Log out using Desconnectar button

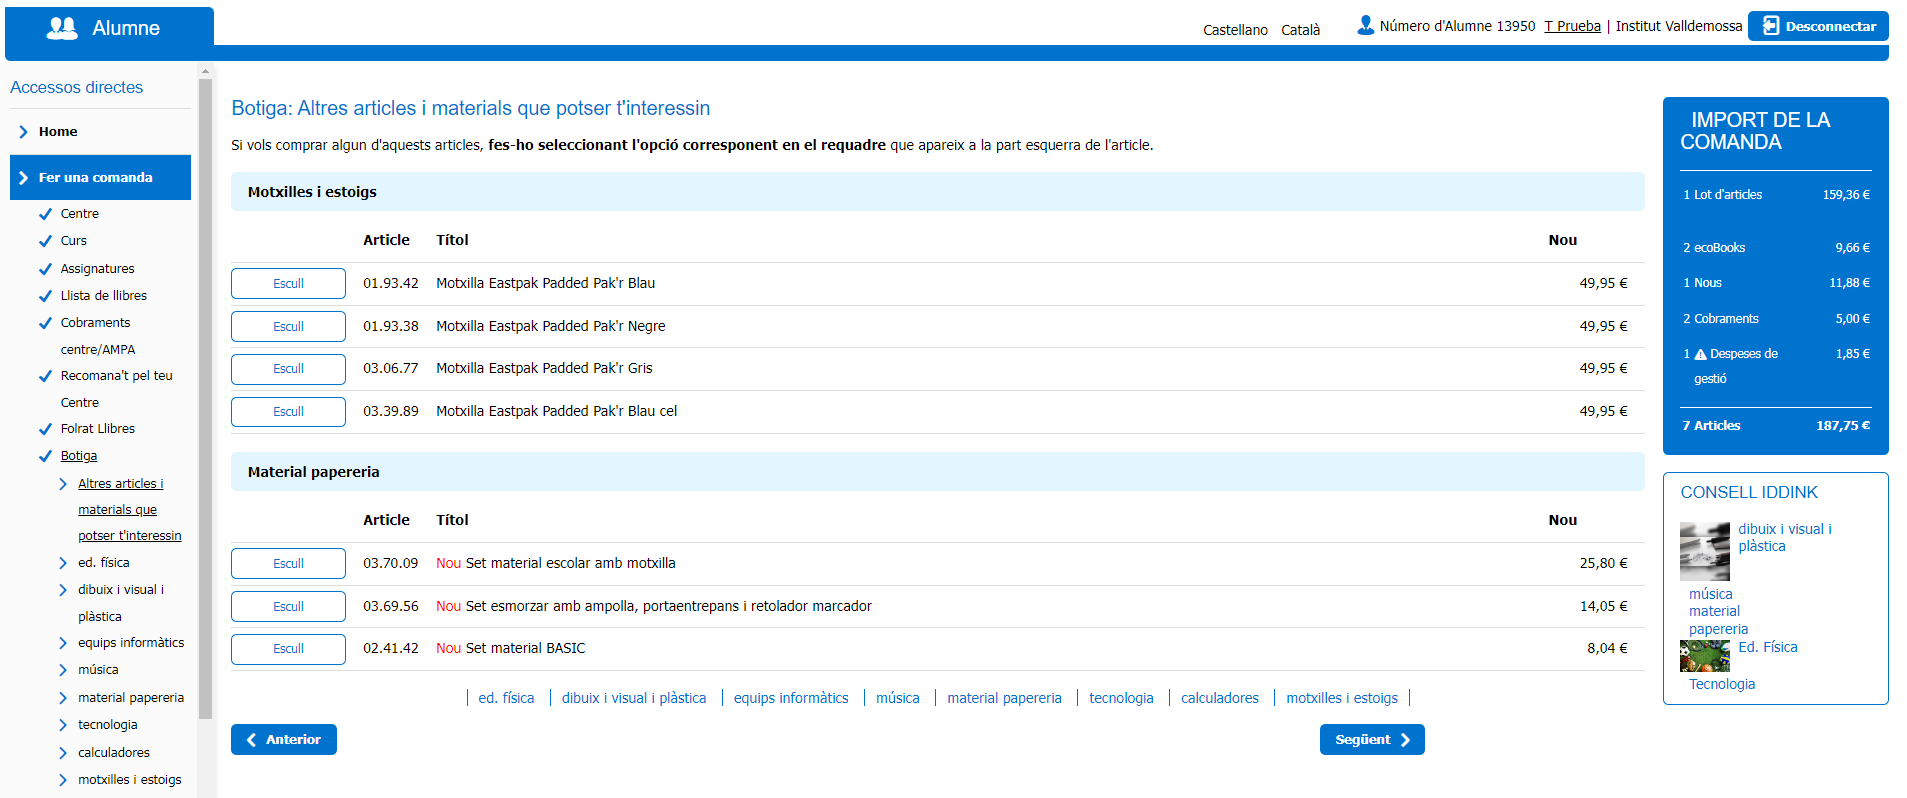click(x=1817, y=26)
